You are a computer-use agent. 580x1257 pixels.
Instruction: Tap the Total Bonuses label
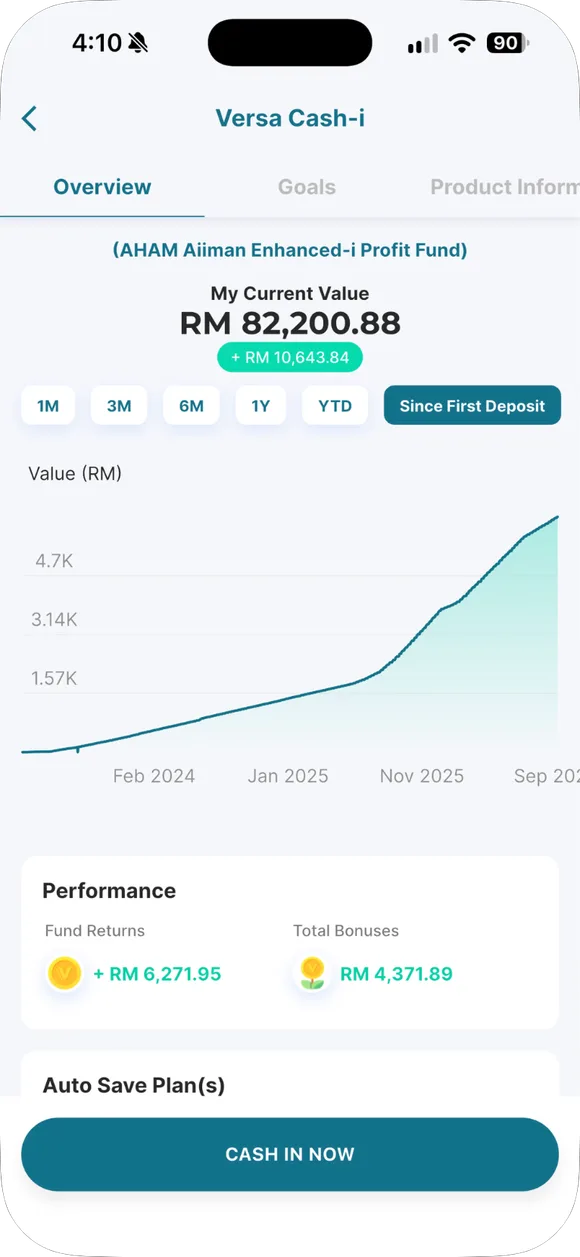click(x=346, y=931)
